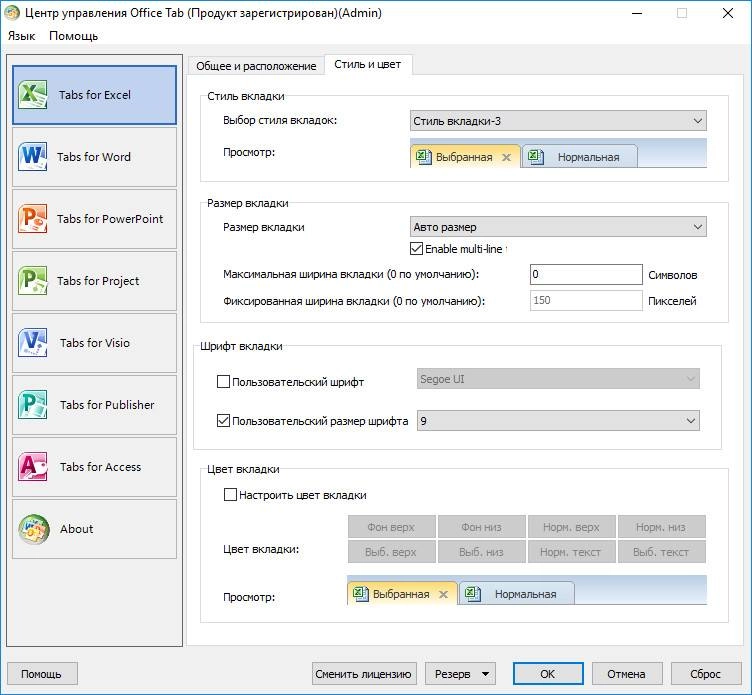This screenshot has width=752, height=695.
Task: Click Сменить лицензию button
Action: pos(364,674)
